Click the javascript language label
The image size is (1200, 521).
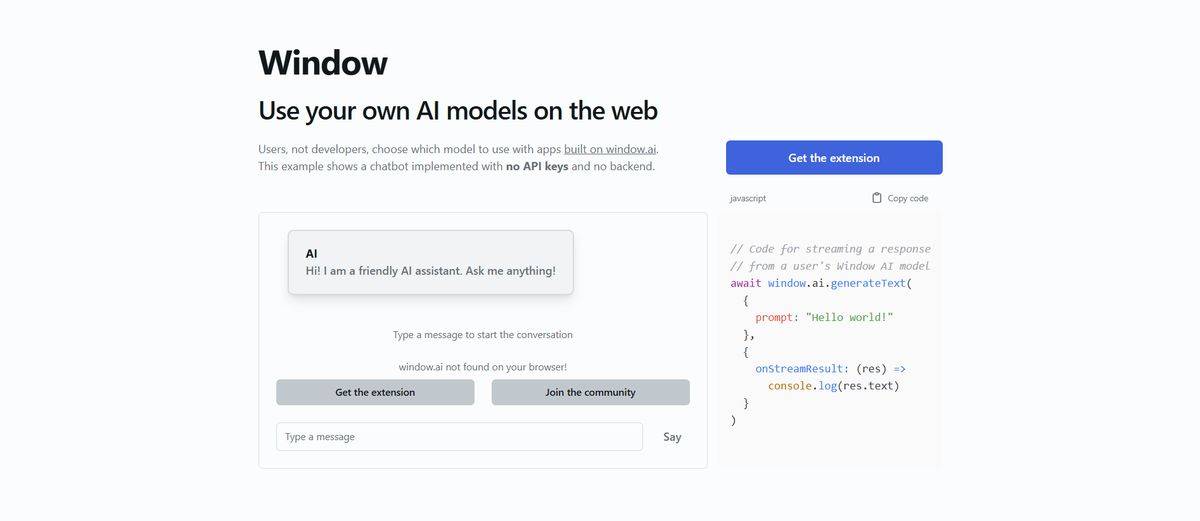coord(748,198)
